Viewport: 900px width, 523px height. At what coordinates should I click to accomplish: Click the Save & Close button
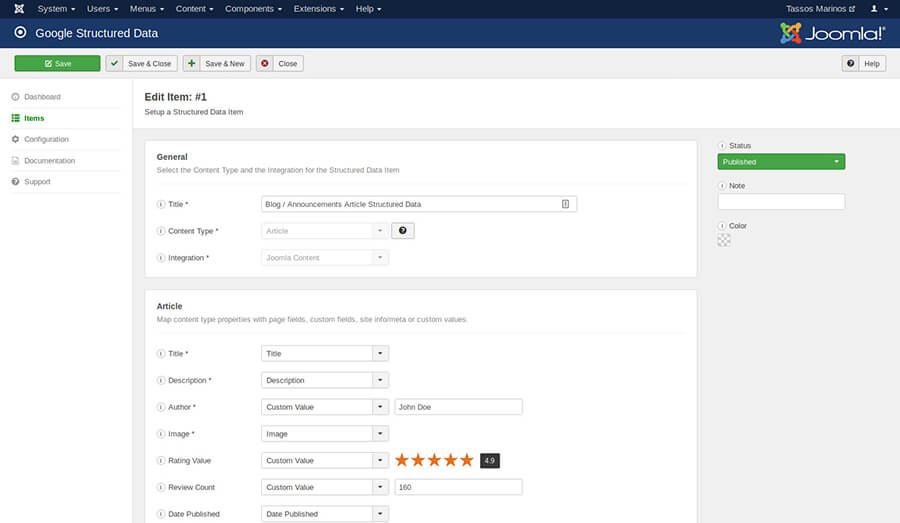[x=141, y=63]
